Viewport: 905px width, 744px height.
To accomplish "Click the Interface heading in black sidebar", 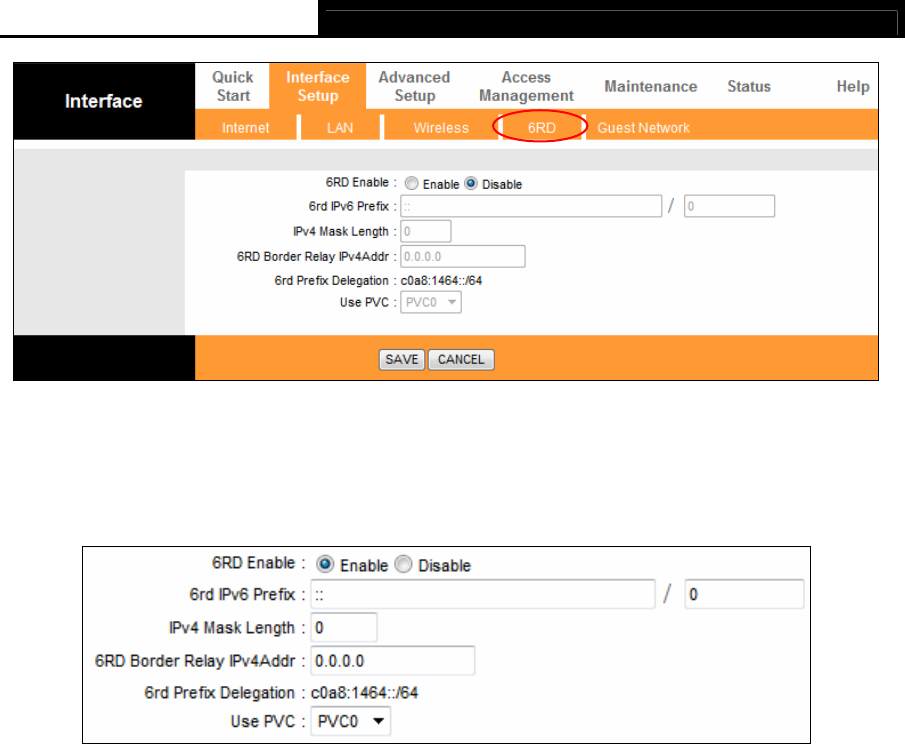I will coord(103,101).
